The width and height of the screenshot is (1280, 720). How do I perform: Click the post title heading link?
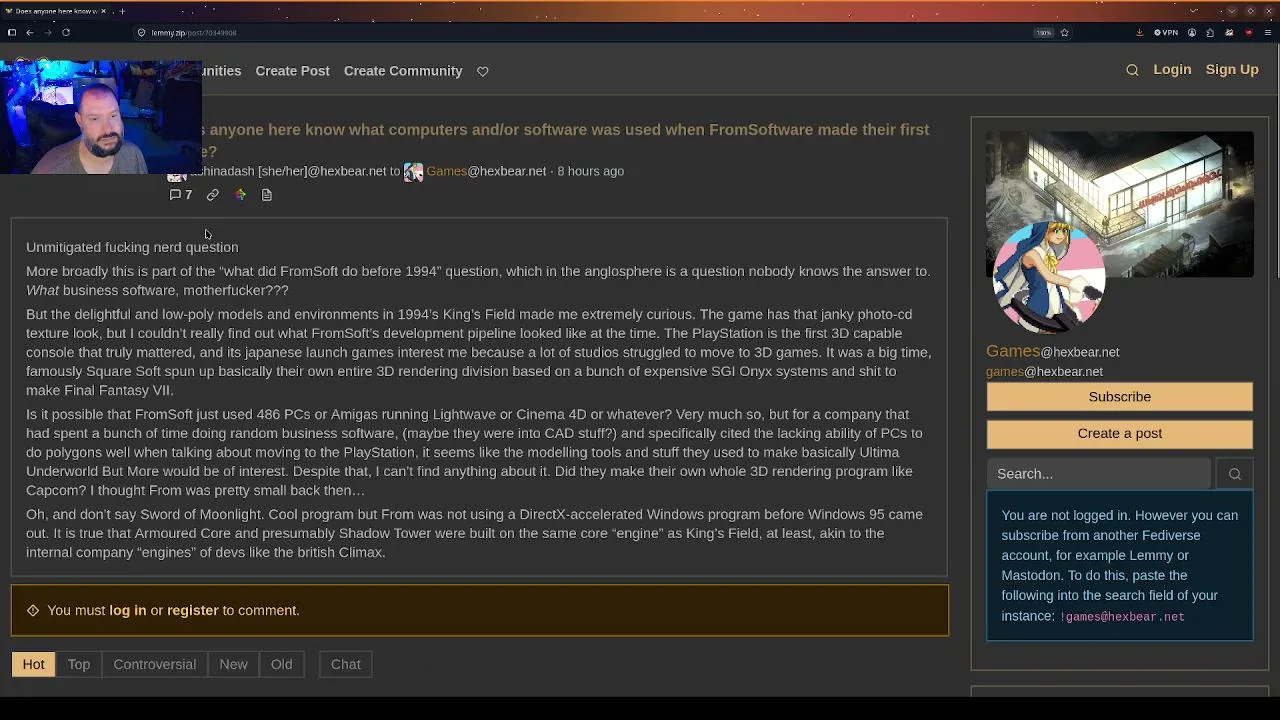[x=565, y=140]
